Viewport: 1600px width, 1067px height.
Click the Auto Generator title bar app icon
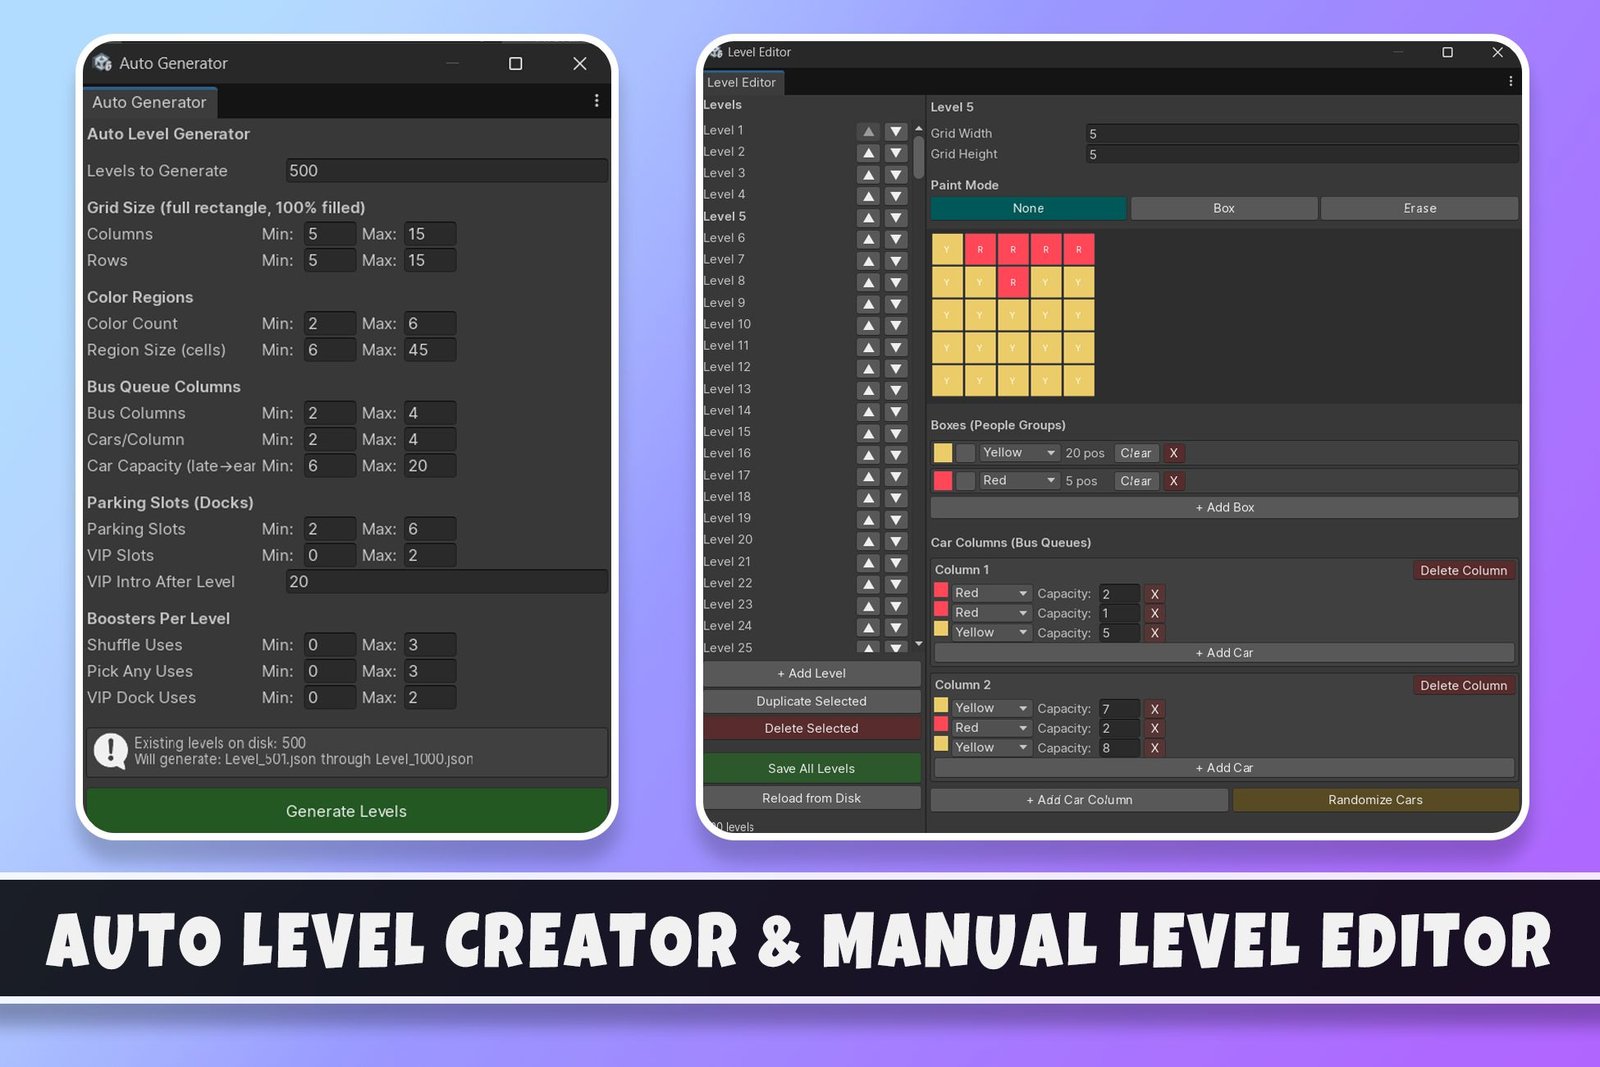pos(104,62)
